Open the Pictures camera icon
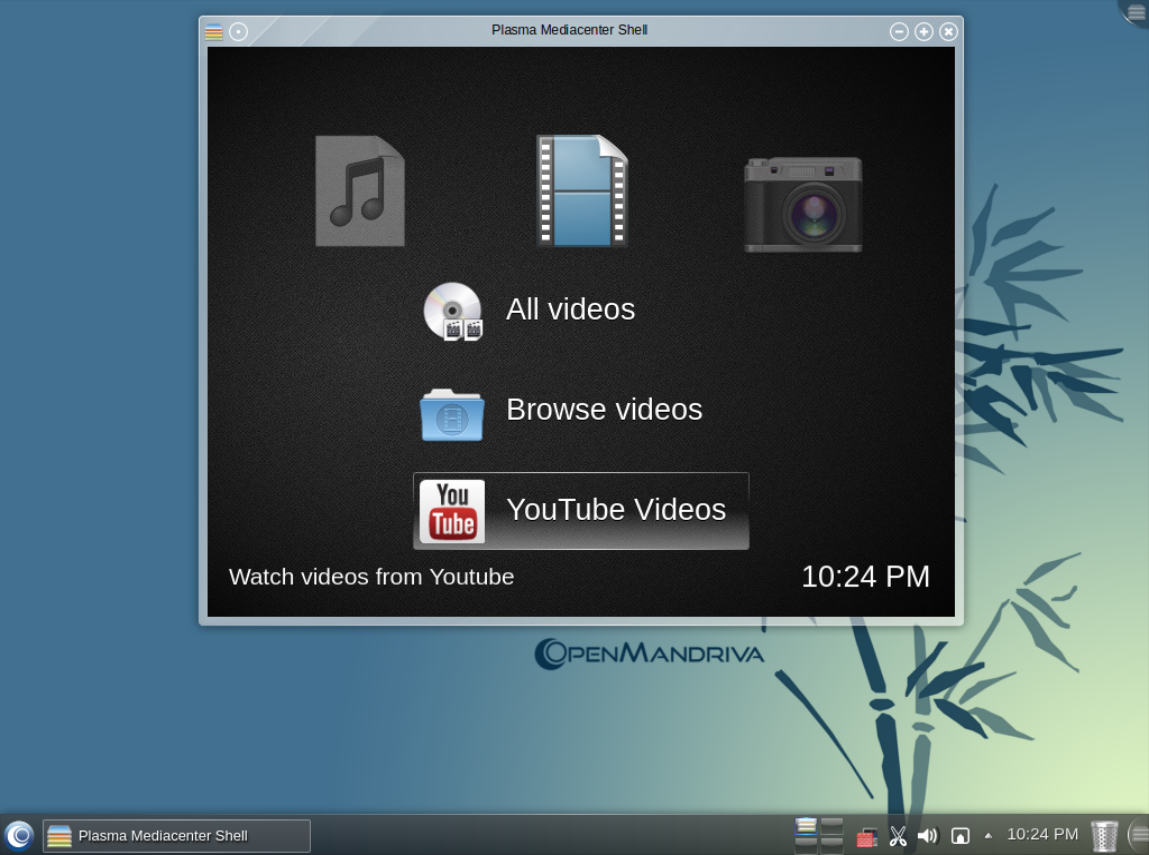 click(802, 204)
